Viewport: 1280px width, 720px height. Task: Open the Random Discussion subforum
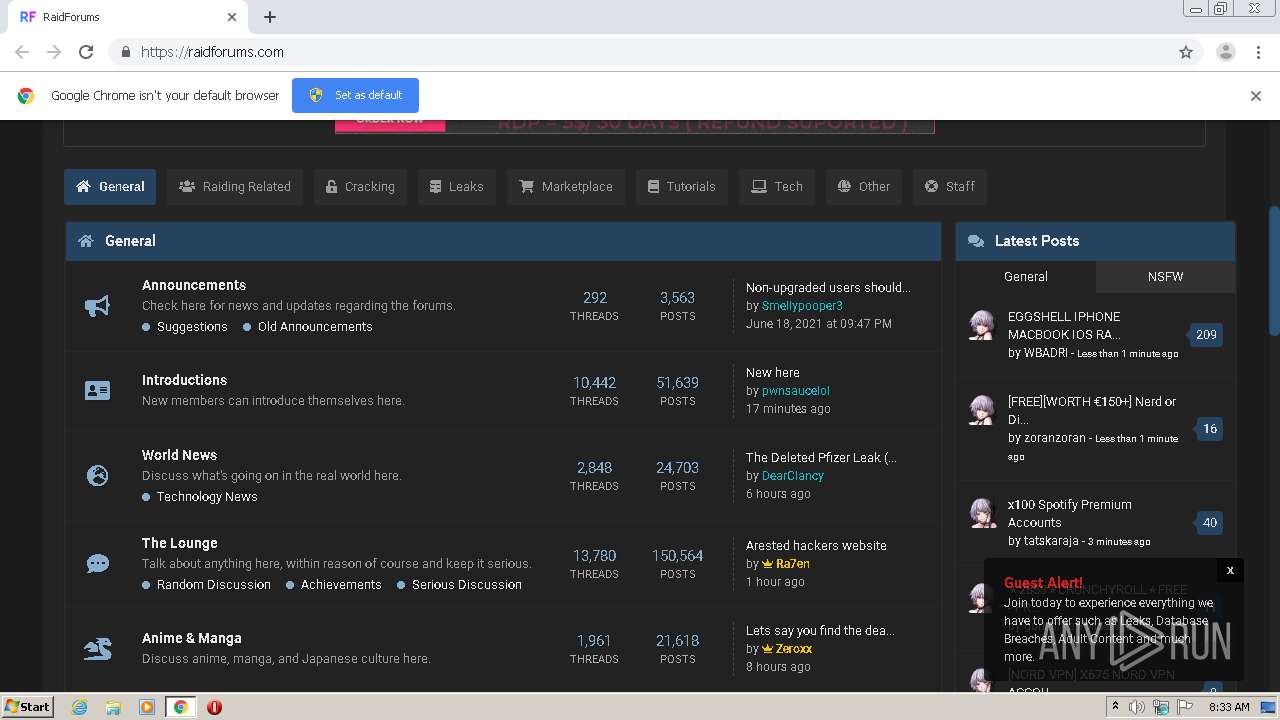214,585
